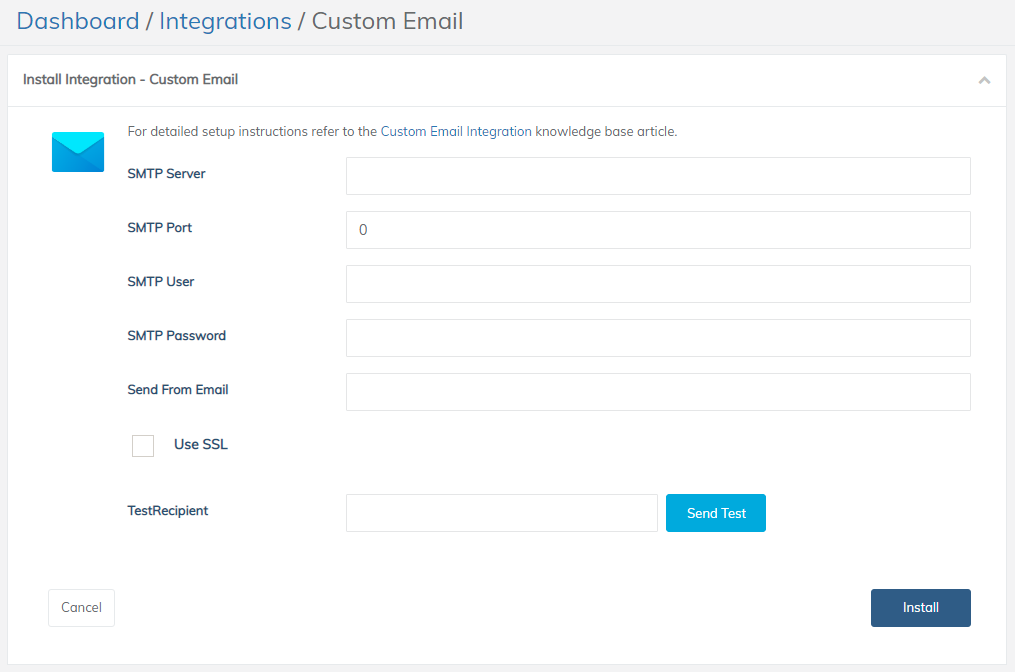This screenshot has width=1015, height=672.
Task: Focus the TestRecipient input box
Action: tap(501, 513)
